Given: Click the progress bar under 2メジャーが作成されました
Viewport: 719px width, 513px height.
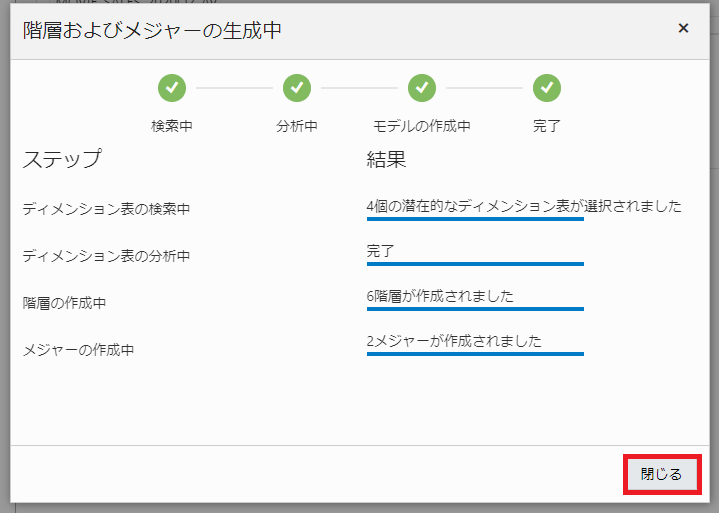Looking at the screenshot, I should [475, 354].
